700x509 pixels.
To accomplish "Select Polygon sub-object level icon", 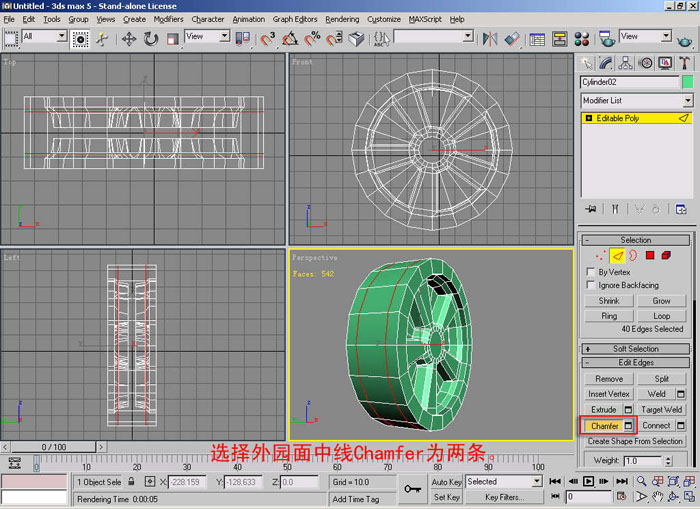I will point(650,255).
